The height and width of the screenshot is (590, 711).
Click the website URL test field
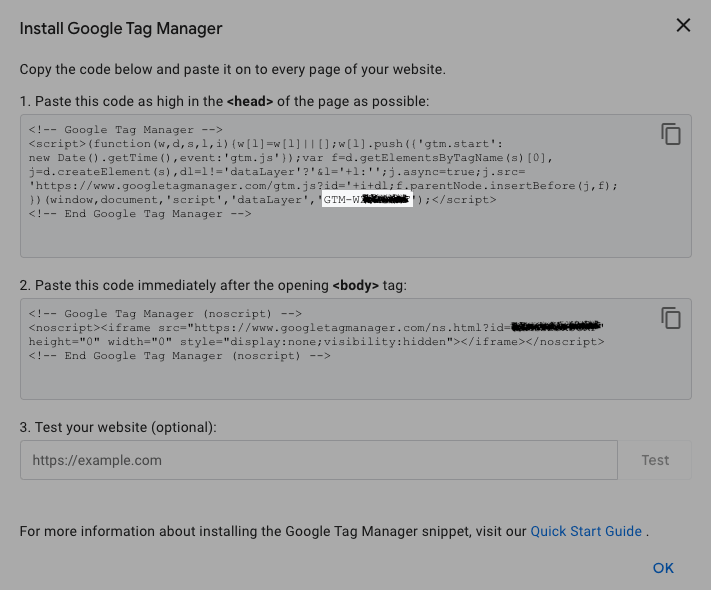pos(318,460)
